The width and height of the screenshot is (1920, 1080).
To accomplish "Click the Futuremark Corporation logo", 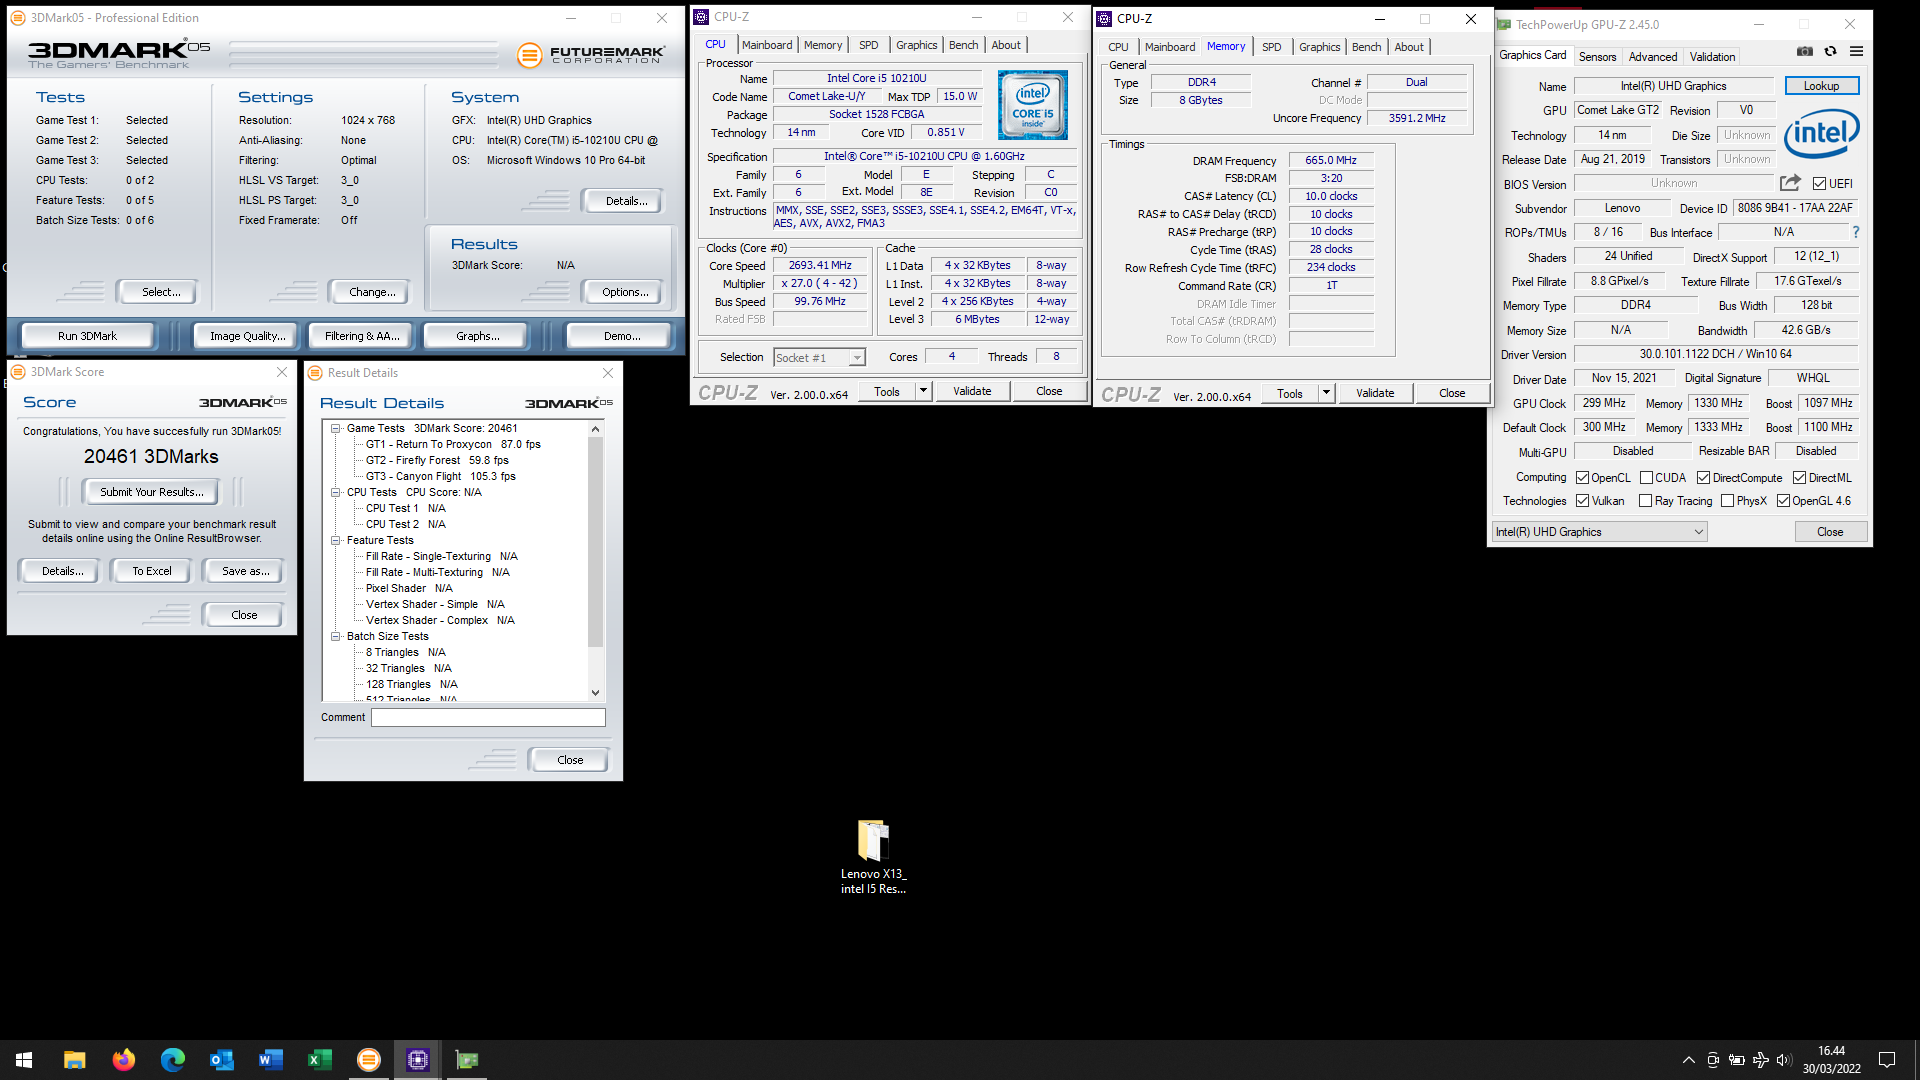I will [x=590, y=54].
